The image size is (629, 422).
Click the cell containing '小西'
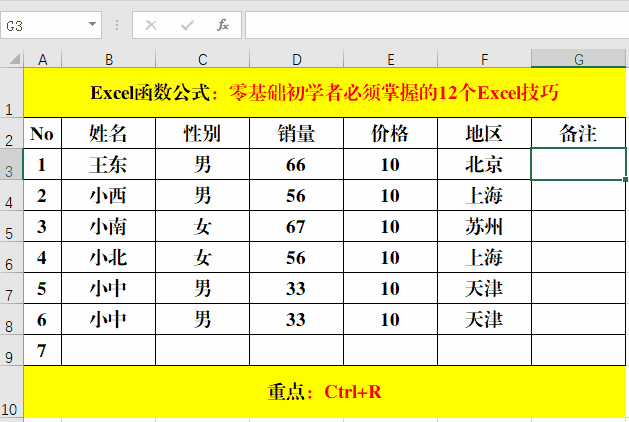108,195
